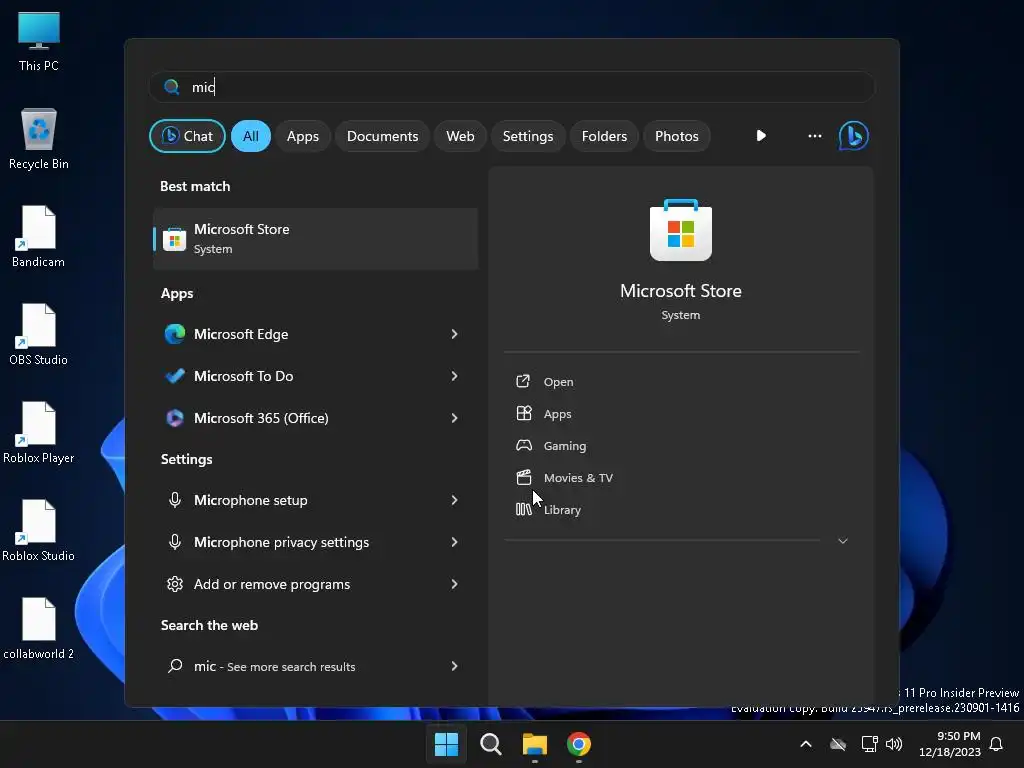Image resolution: width=1024 pixels, height=768 pixels.
Task: Click the Microphone setup result text
Action: point(251,500)
